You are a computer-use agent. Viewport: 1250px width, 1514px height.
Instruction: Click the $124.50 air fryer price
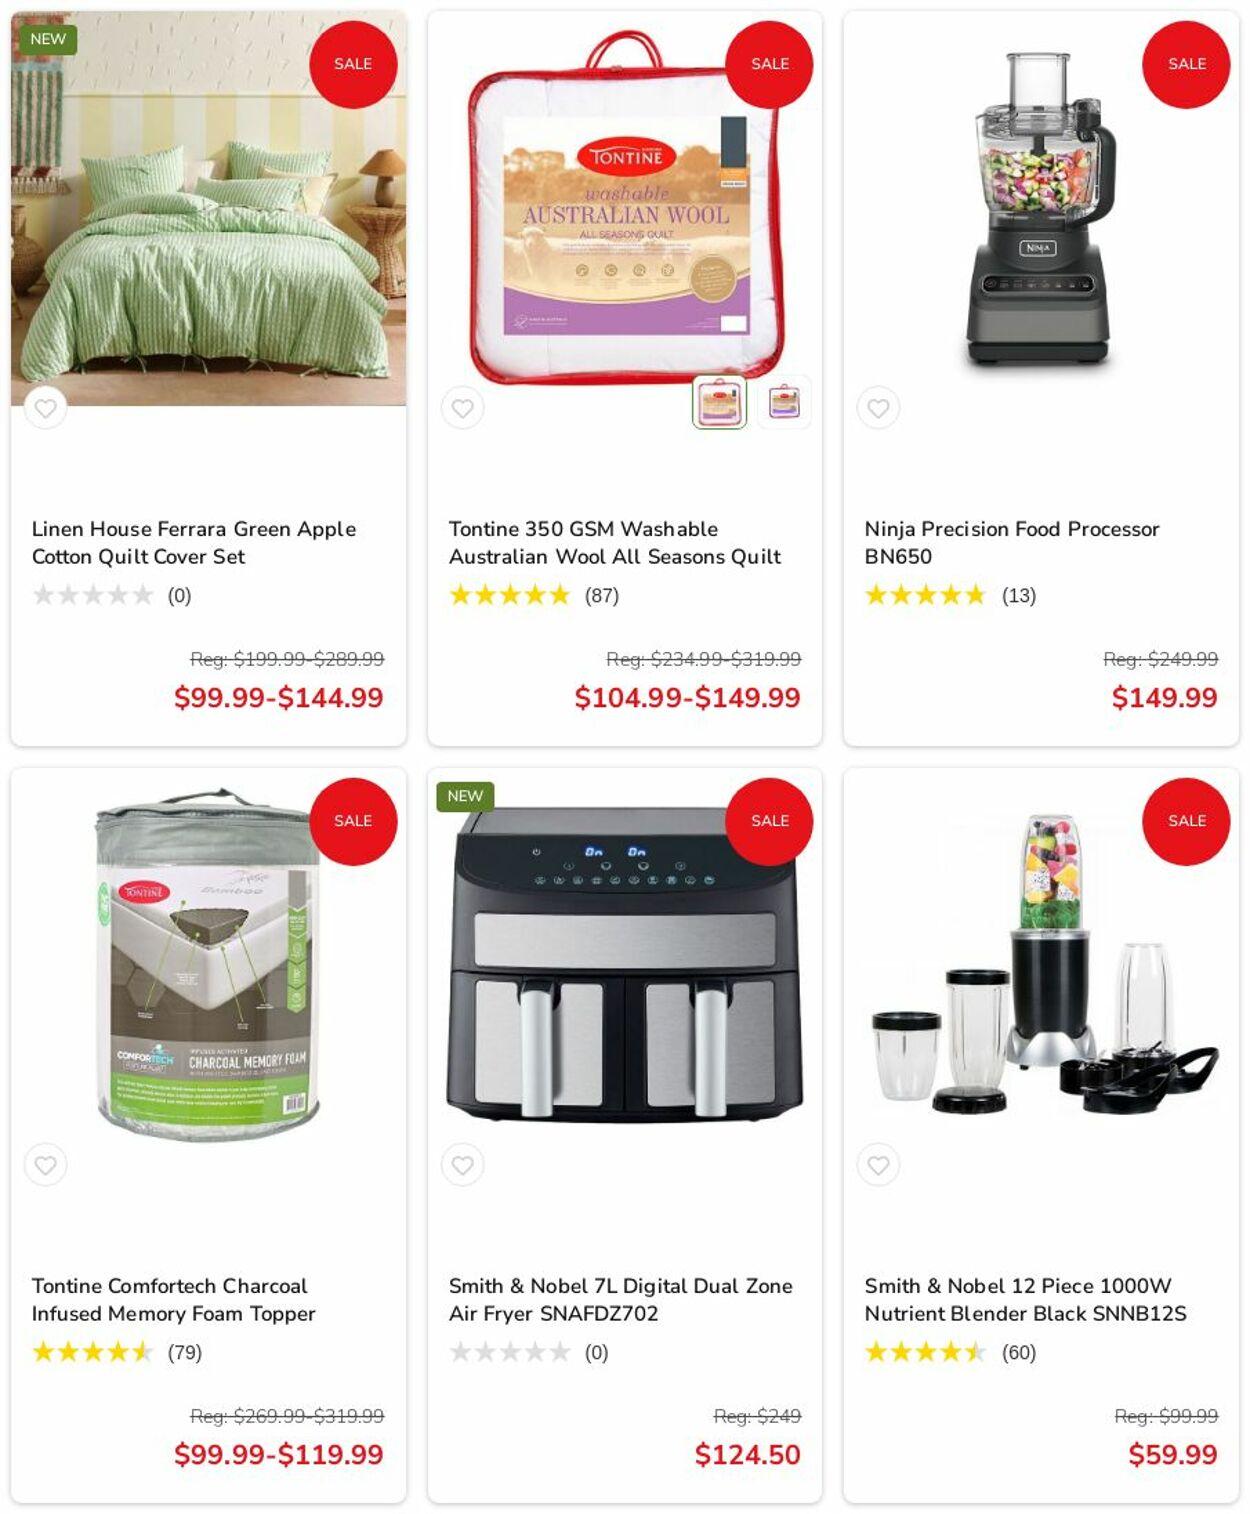[x=748, y=1454]
